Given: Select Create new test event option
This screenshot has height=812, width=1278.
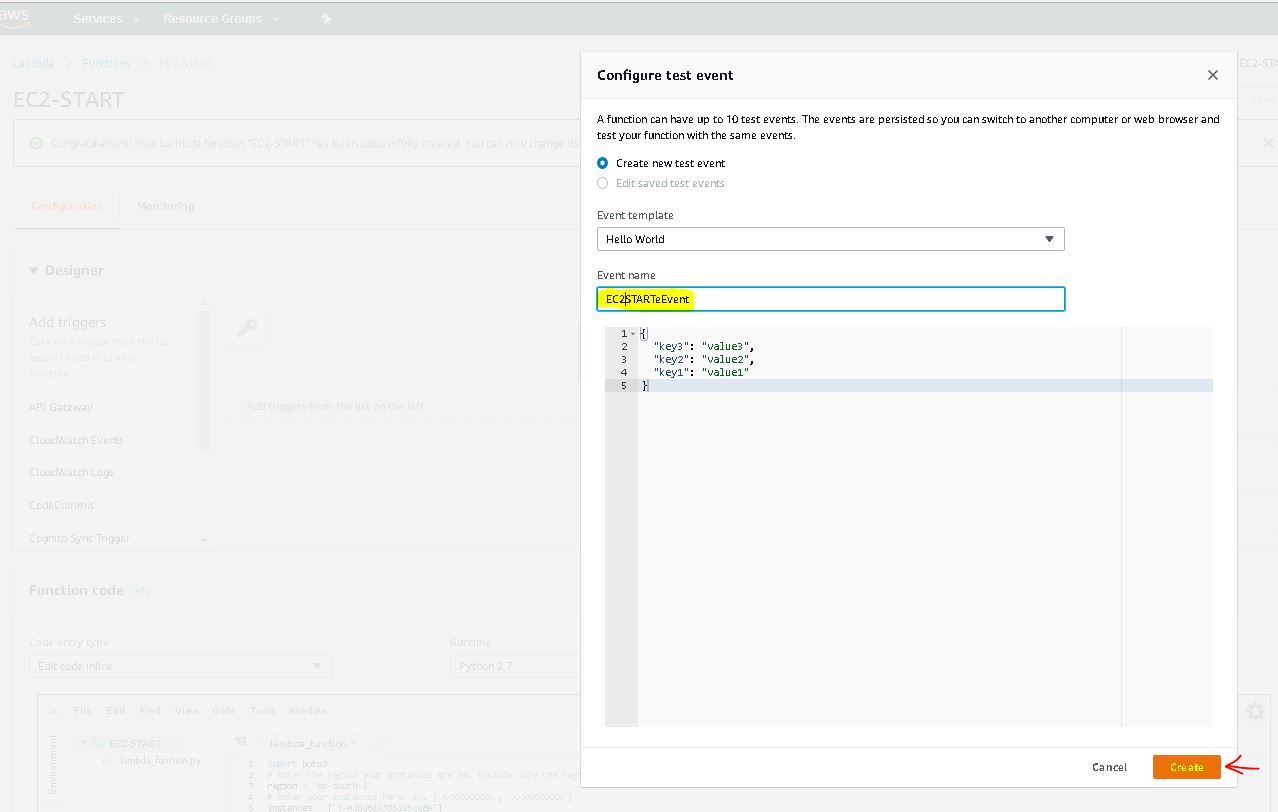Looking at the screenshot, I should tap(602, 163).
